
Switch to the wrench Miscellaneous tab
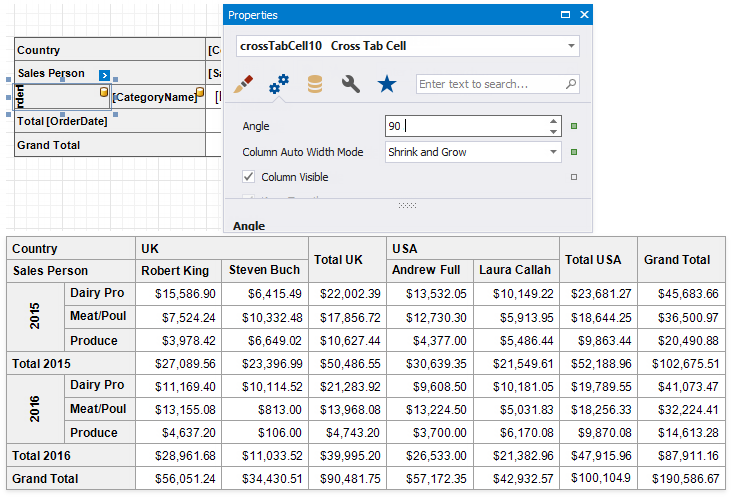pos(351,85)
